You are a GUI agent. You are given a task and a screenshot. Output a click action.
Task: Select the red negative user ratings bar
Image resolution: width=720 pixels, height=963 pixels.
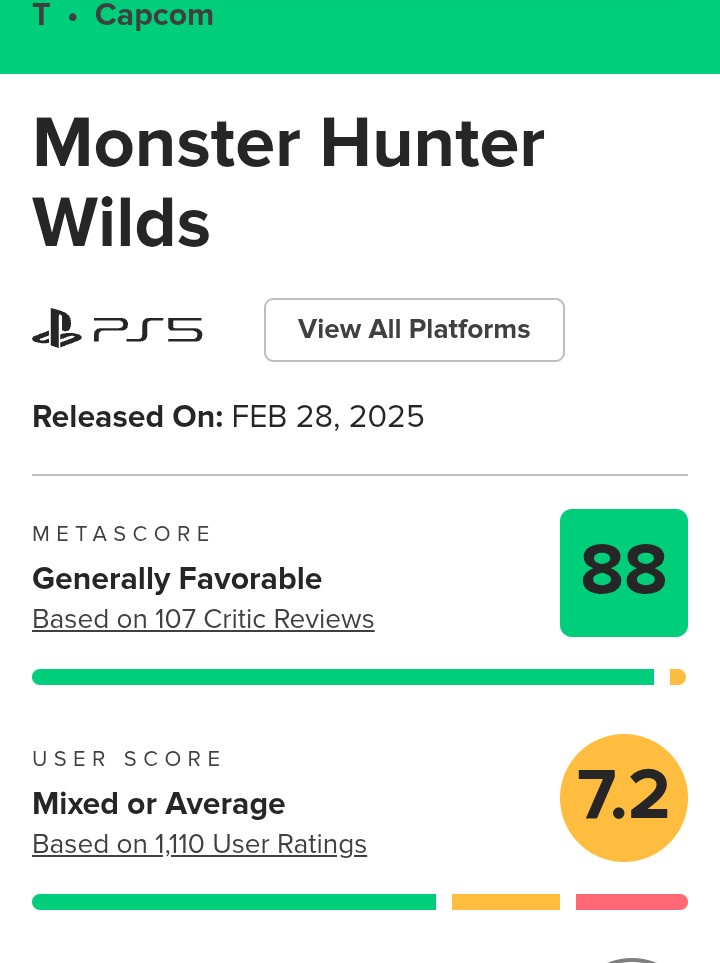point(631,902)
